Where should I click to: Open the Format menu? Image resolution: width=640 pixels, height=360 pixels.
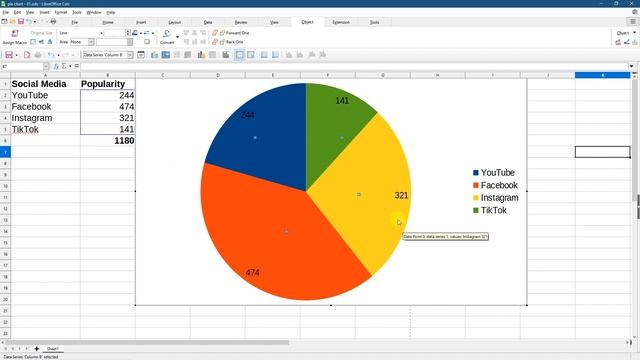coord(60,12)
